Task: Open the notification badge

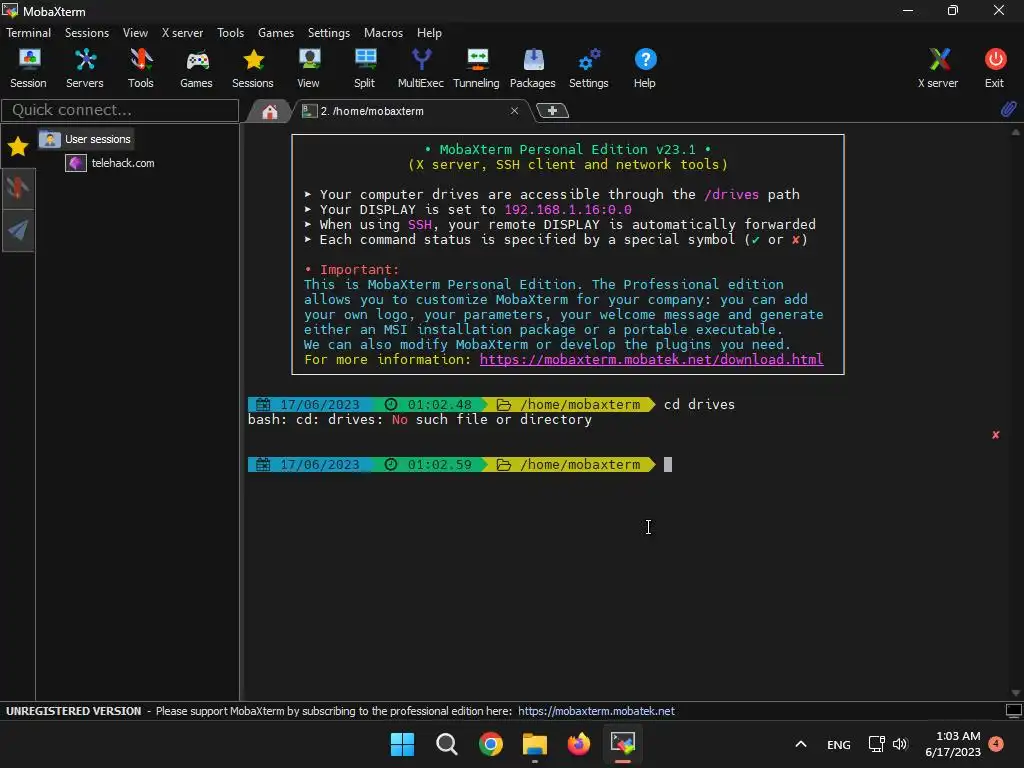Action: pos(996,744)
